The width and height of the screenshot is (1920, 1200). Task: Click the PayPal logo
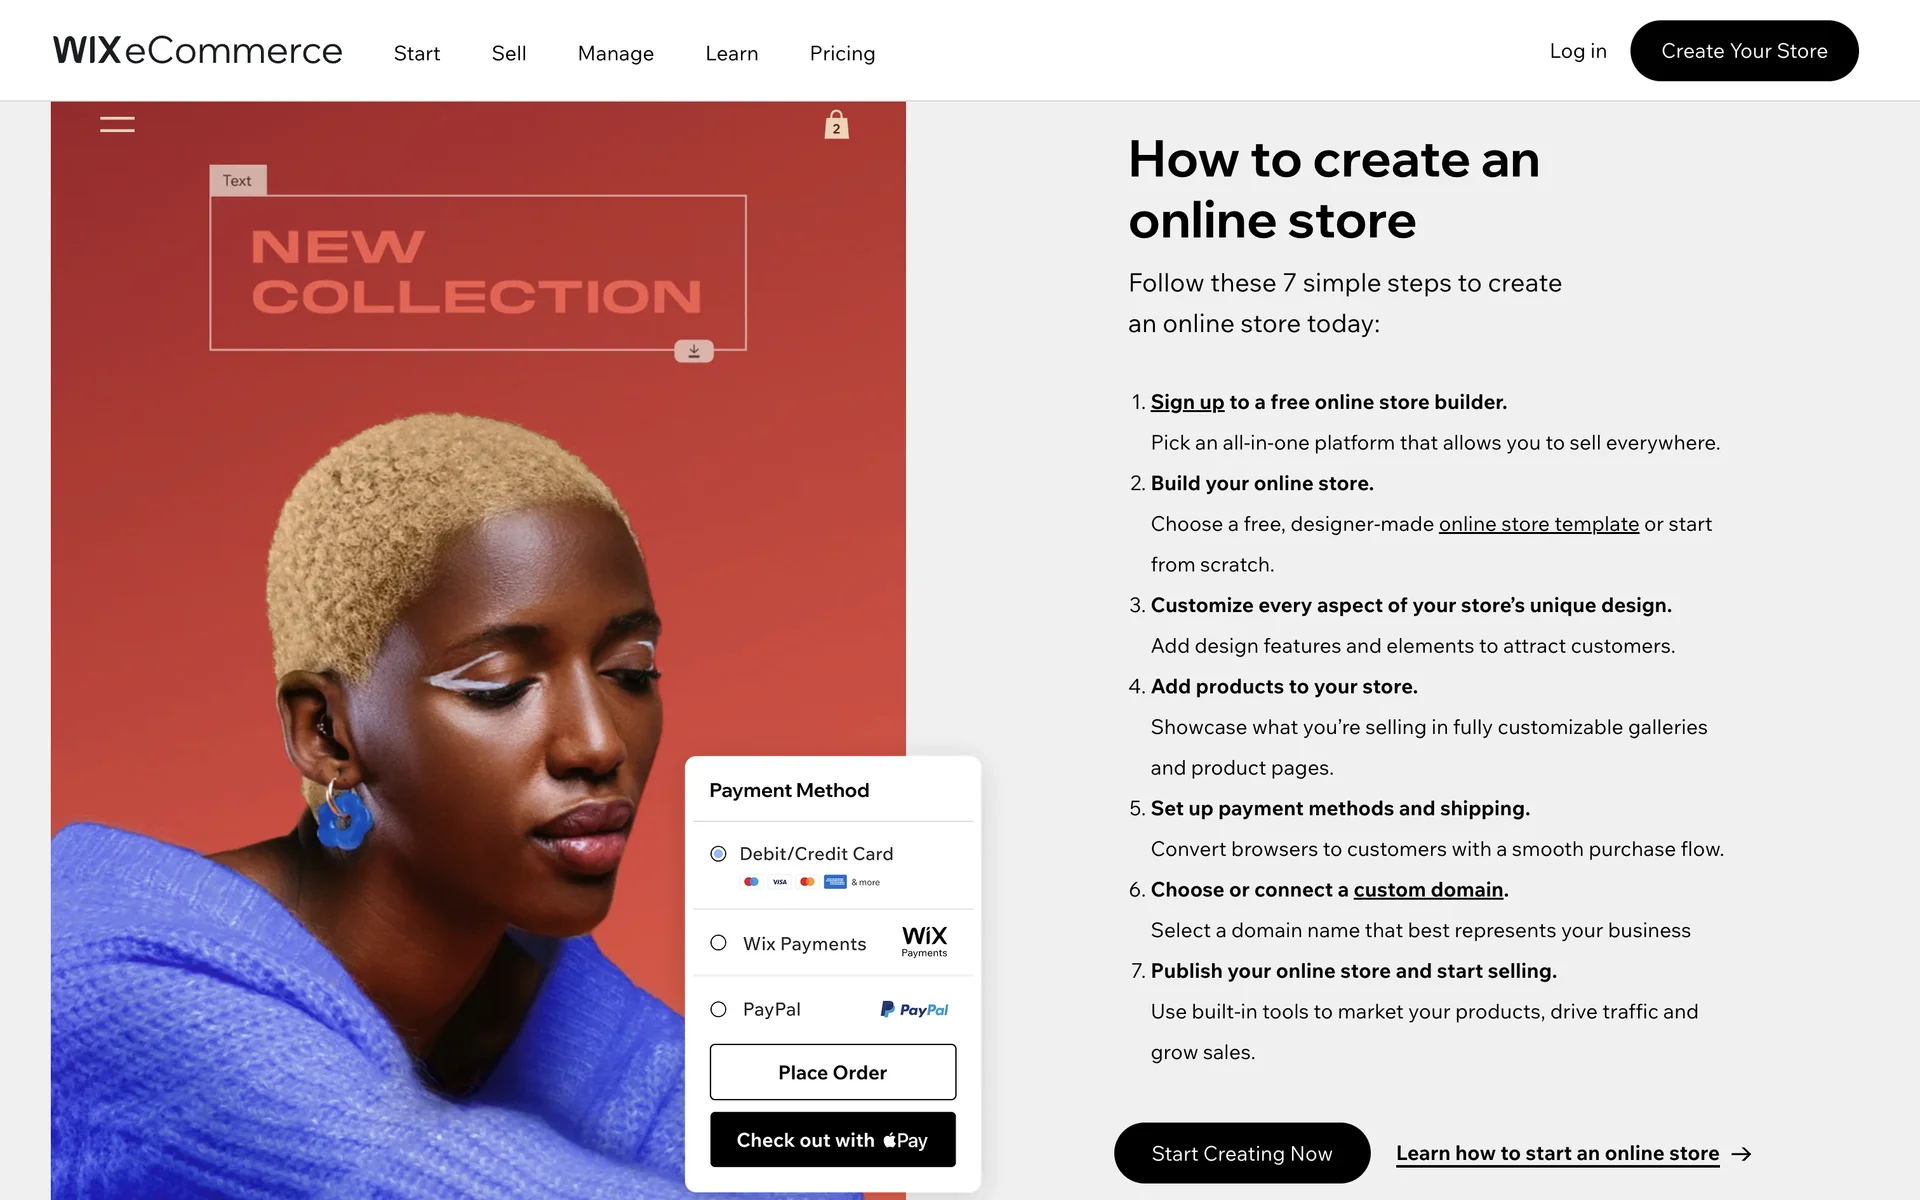tap(914, 1009)
